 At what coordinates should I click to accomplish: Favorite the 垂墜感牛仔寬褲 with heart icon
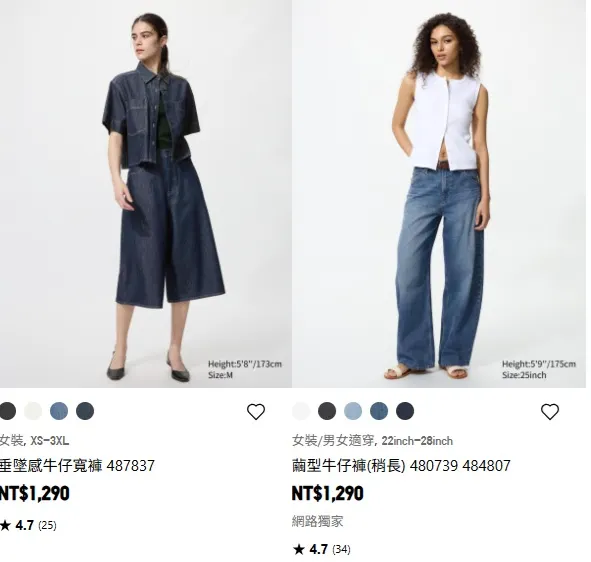[x=256, y=412]
